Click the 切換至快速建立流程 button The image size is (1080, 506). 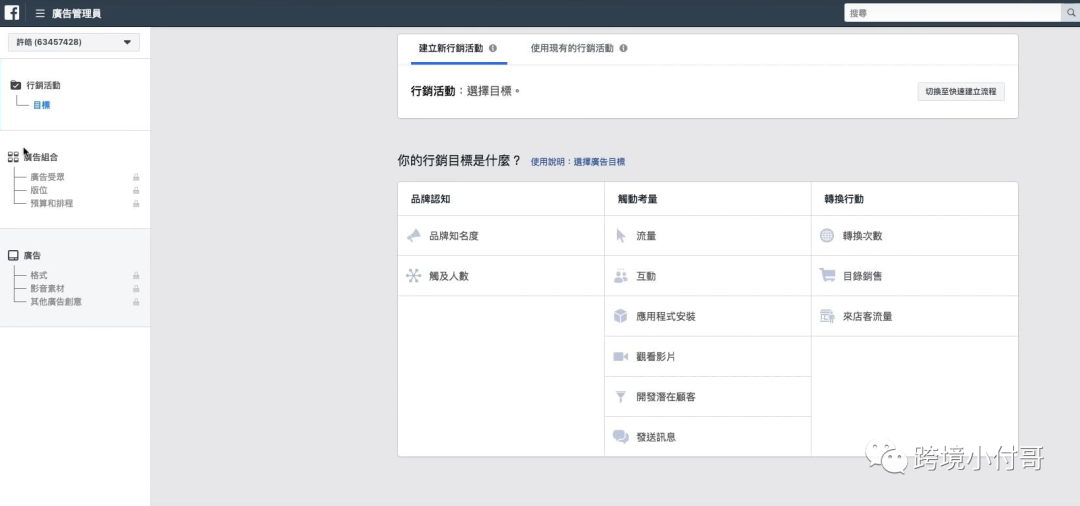961,92
